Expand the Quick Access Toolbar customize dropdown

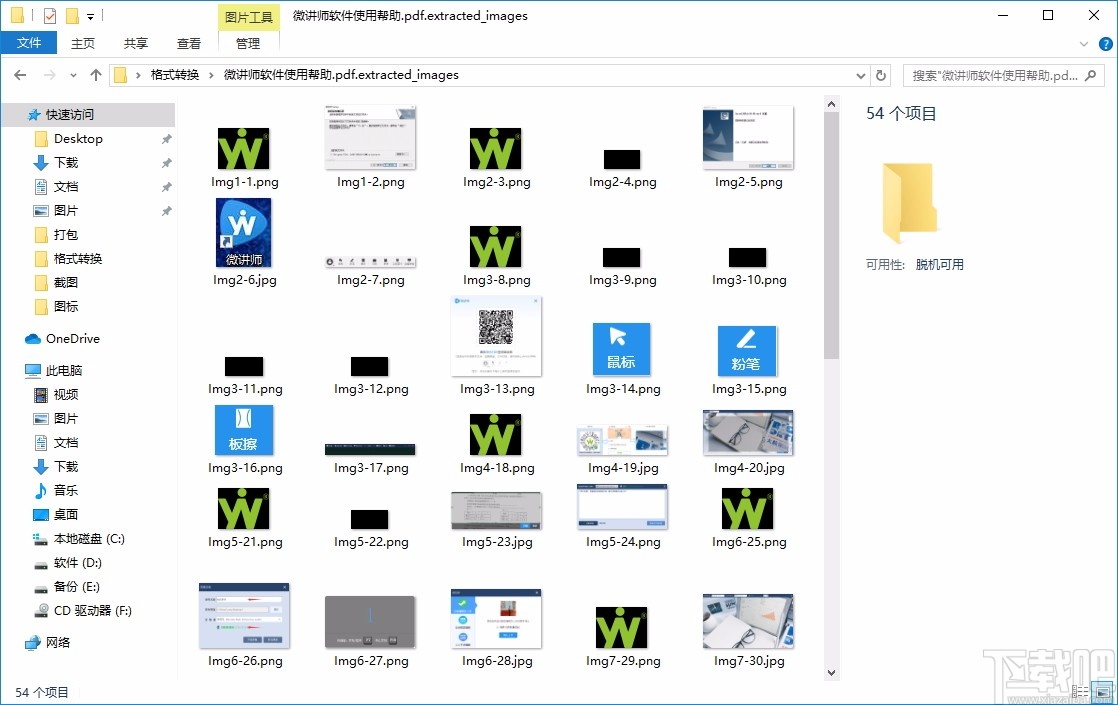[x=90, y=15]
